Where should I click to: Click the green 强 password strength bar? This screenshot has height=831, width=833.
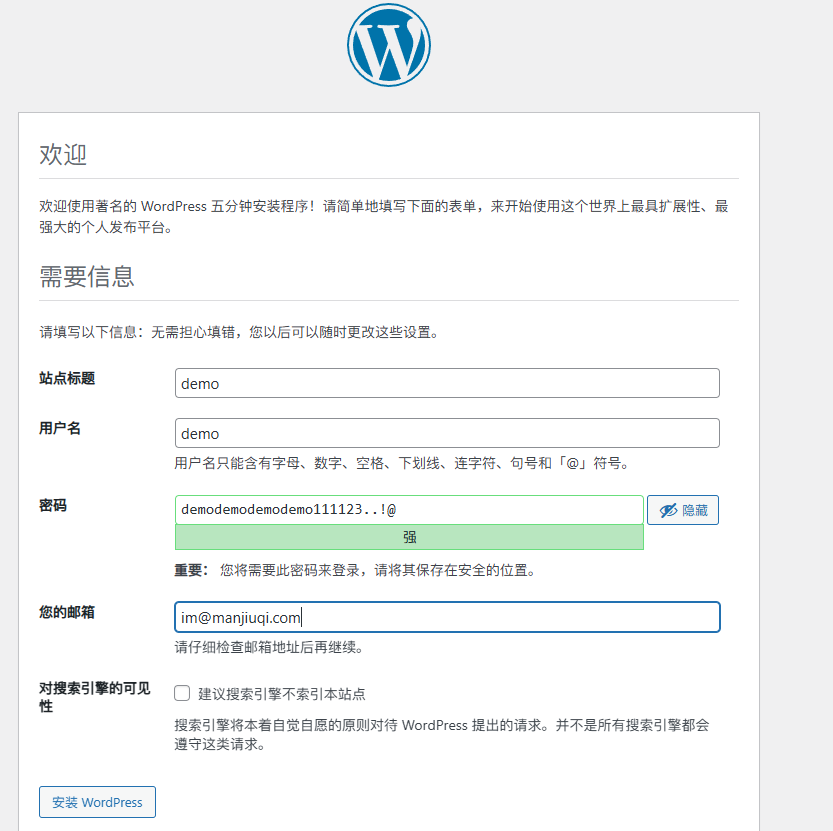click(409, 537)
